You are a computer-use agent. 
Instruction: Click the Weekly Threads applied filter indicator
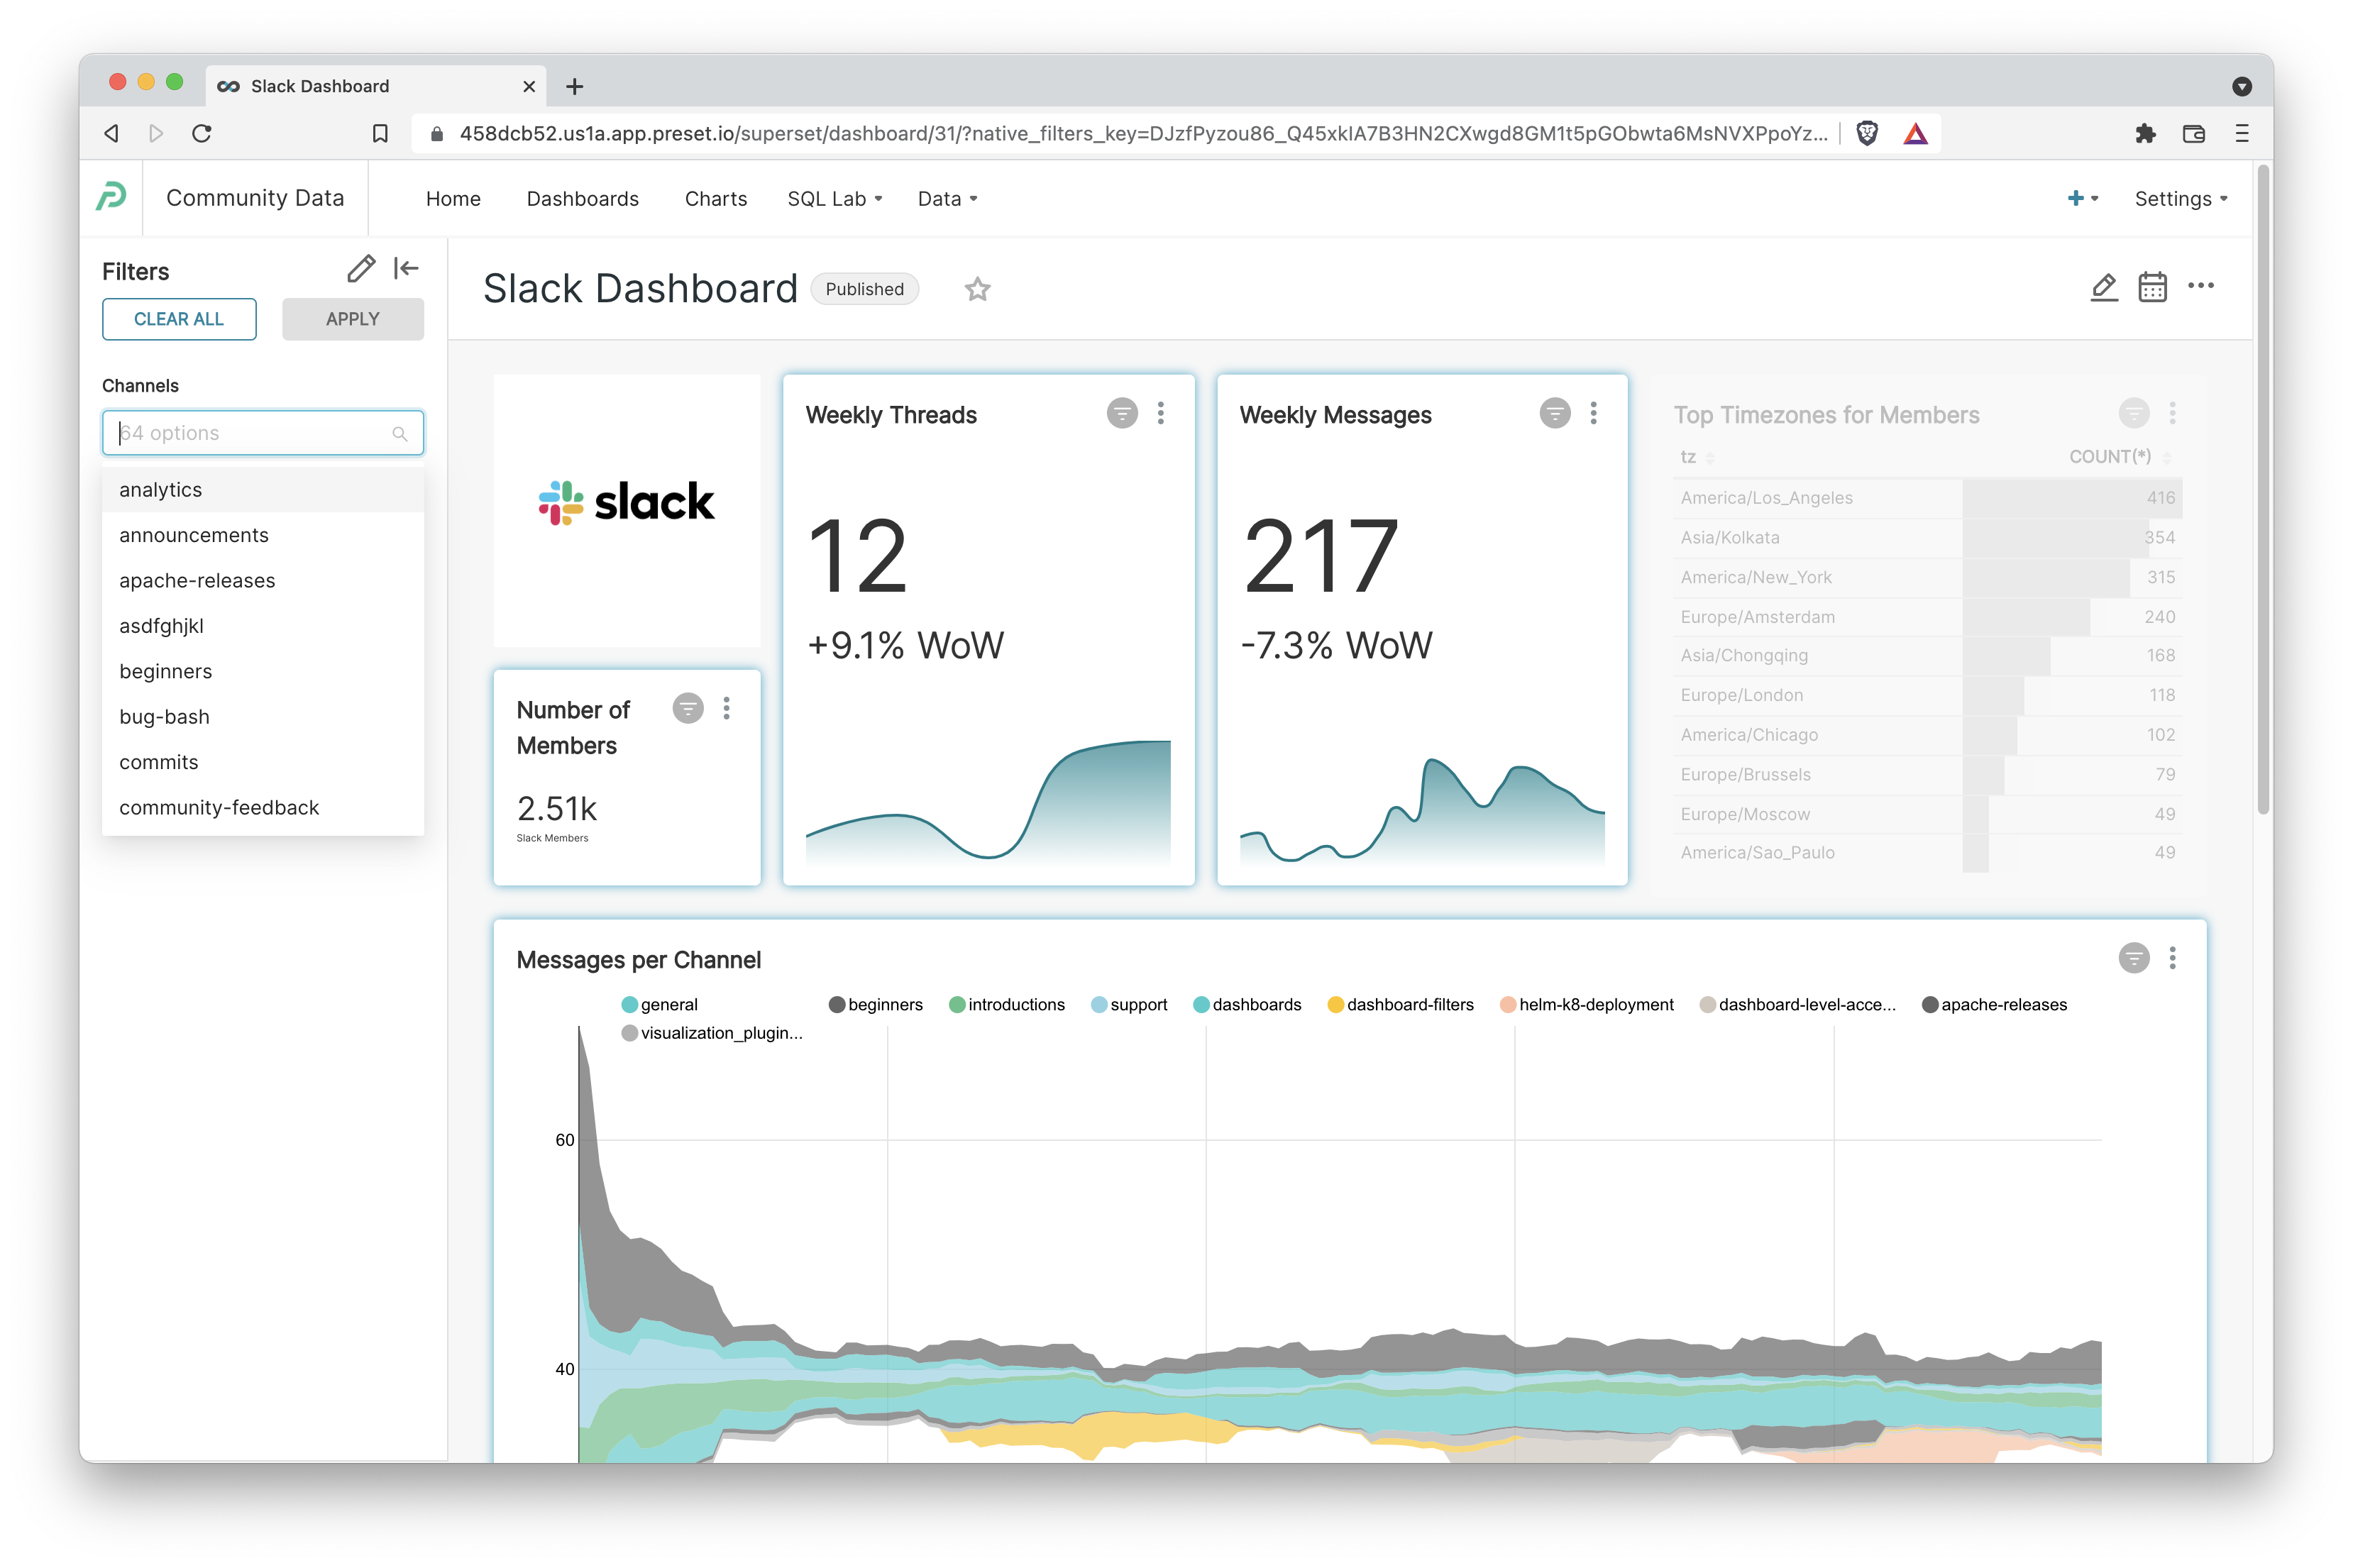1122,413
